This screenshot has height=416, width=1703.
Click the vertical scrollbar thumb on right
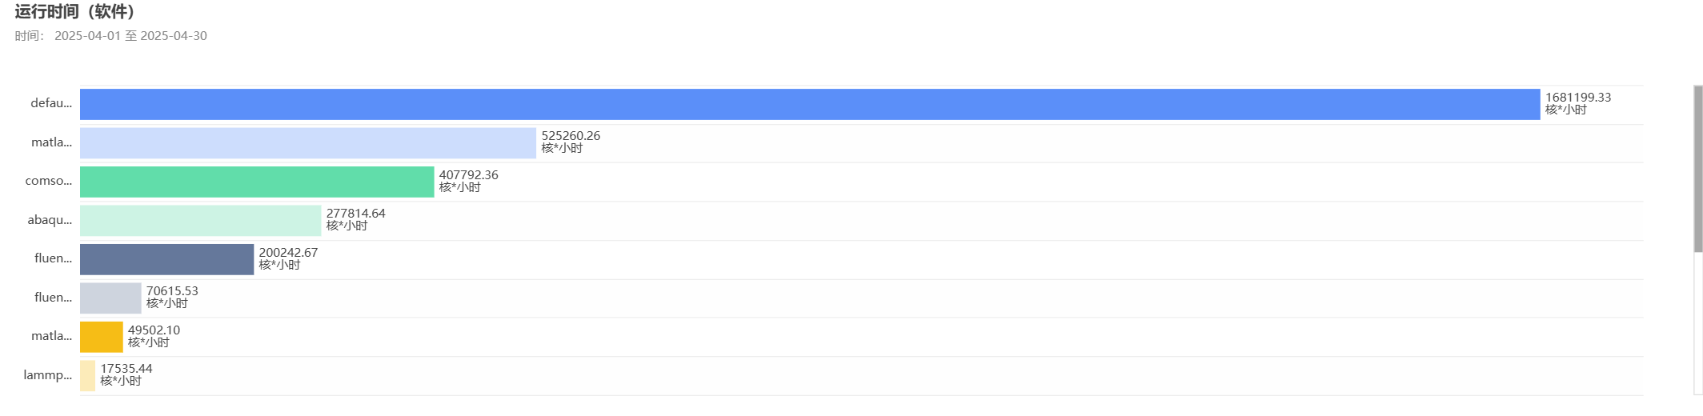tap(1697, 168)
